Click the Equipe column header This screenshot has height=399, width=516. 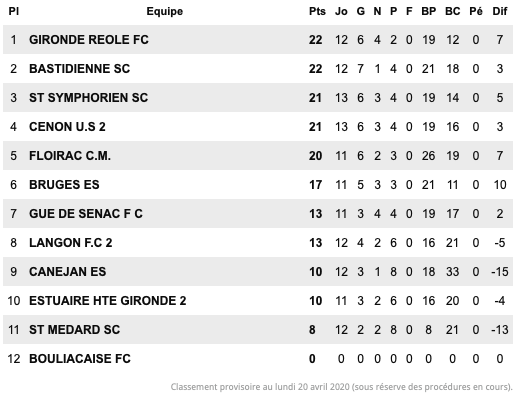[x=165, y=12]
